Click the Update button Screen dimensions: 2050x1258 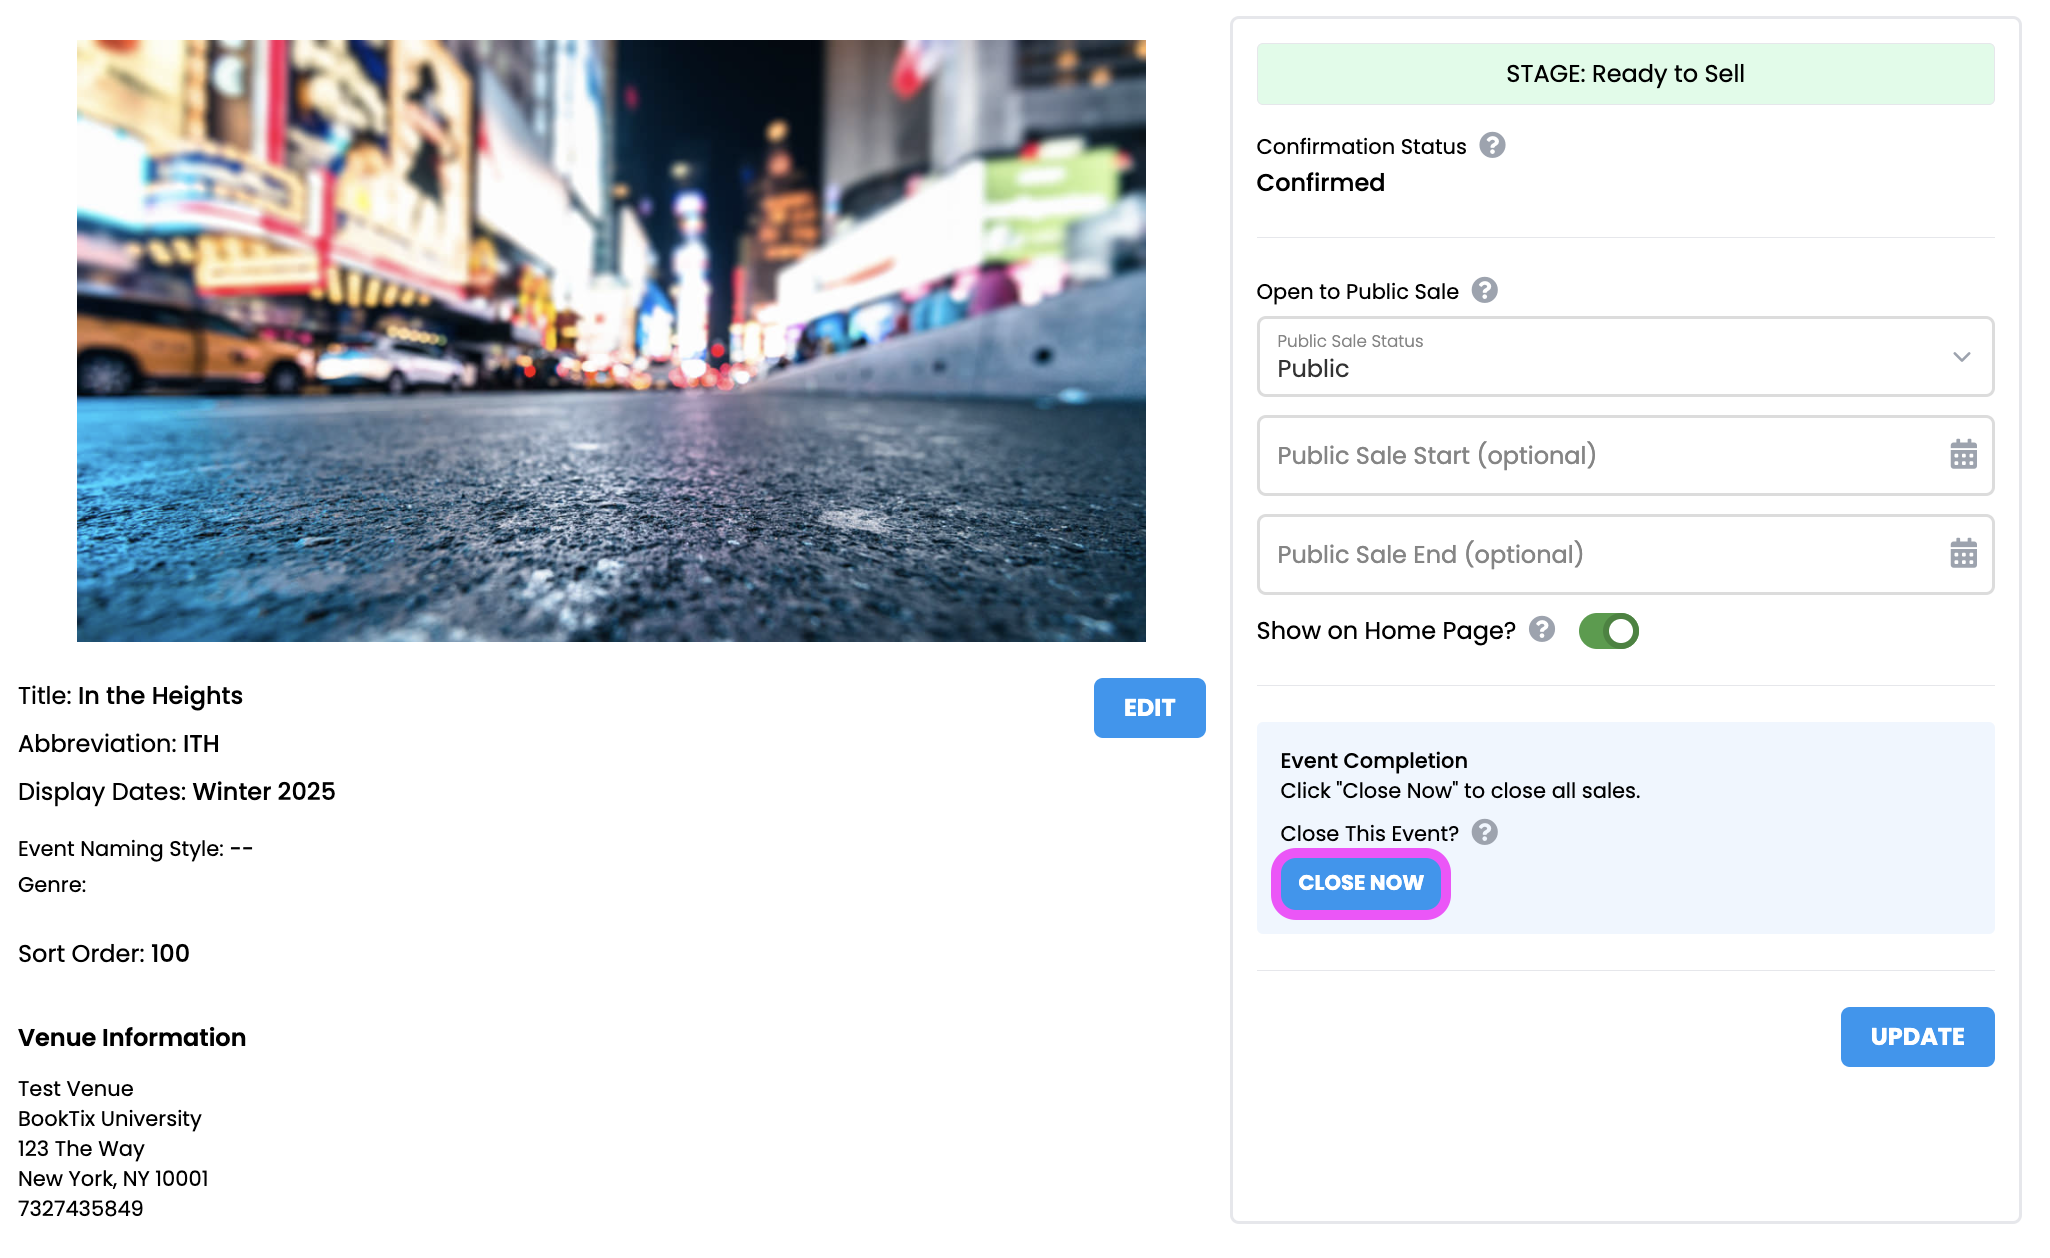pyautogui.click(x=1917, y=1037)
